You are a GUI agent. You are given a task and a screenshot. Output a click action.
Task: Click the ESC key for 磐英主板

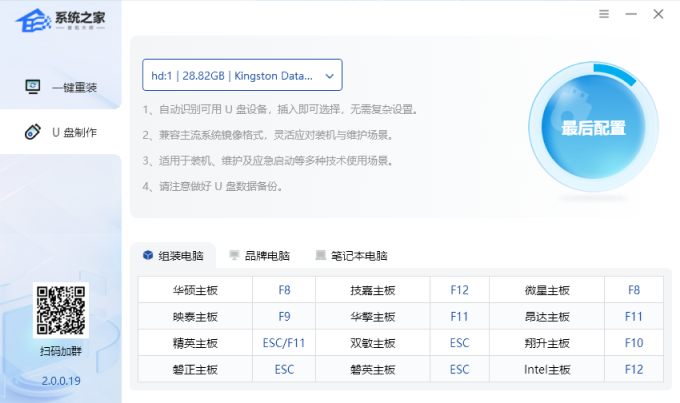click(460, 369)
